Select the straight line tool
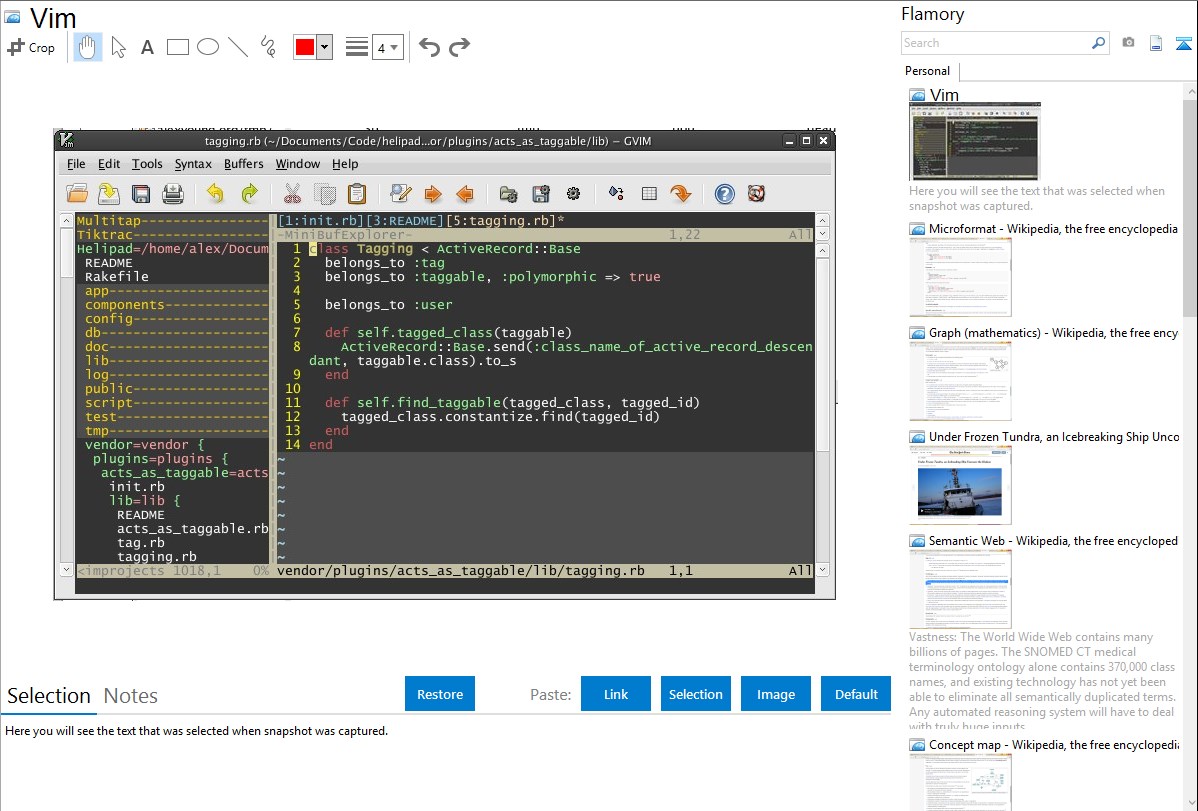The width and height of the screenshot is (1198, 811). (x=238, y=47)
